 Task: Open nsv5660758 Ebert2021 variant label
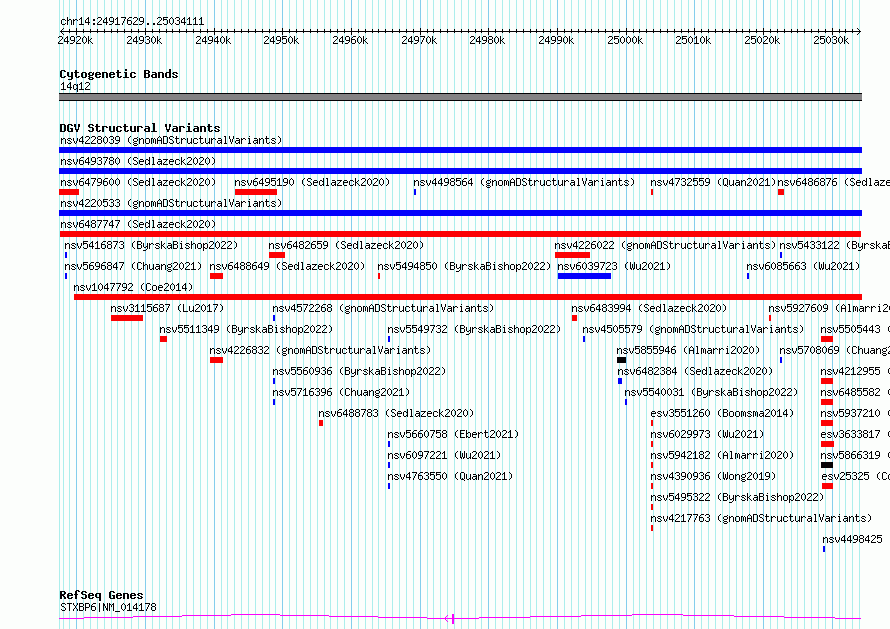(454, 434)
